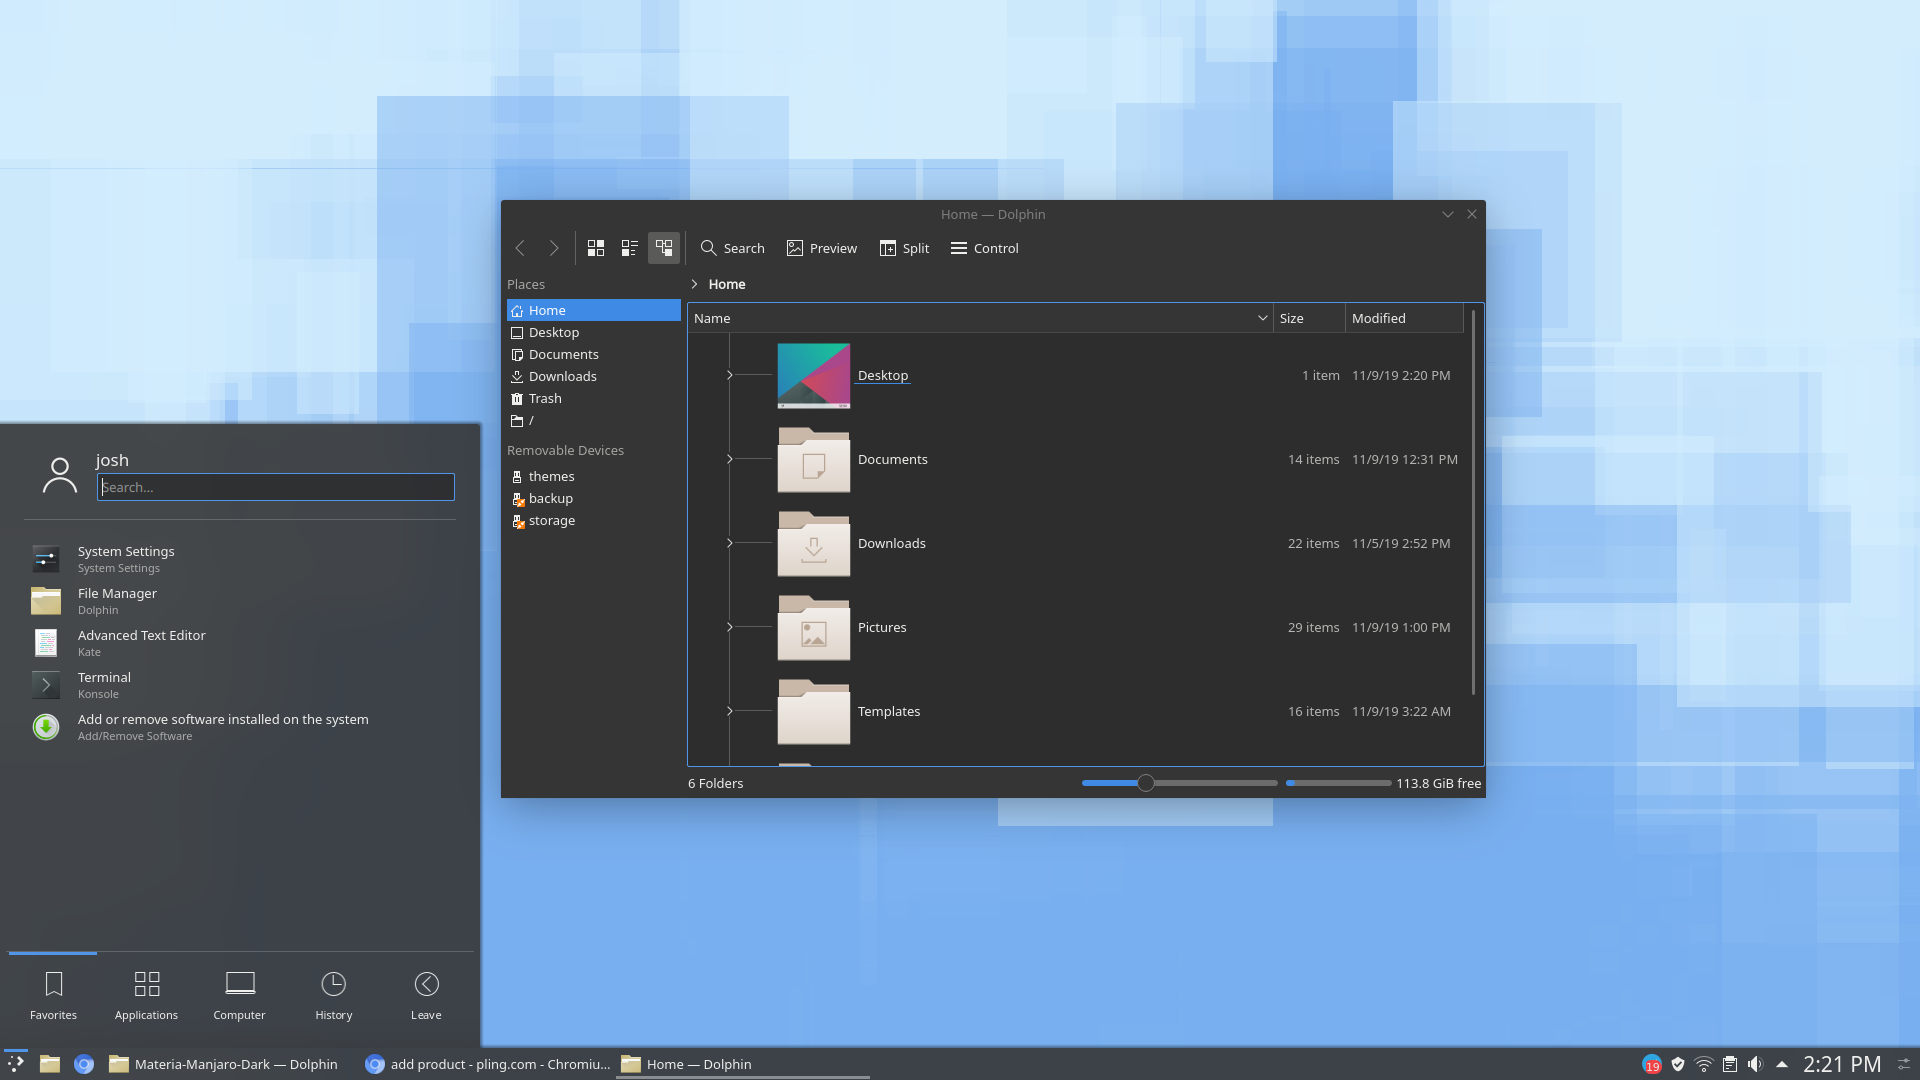
Task: Expand the Pictures folder tree row
Action: [730, 627]
